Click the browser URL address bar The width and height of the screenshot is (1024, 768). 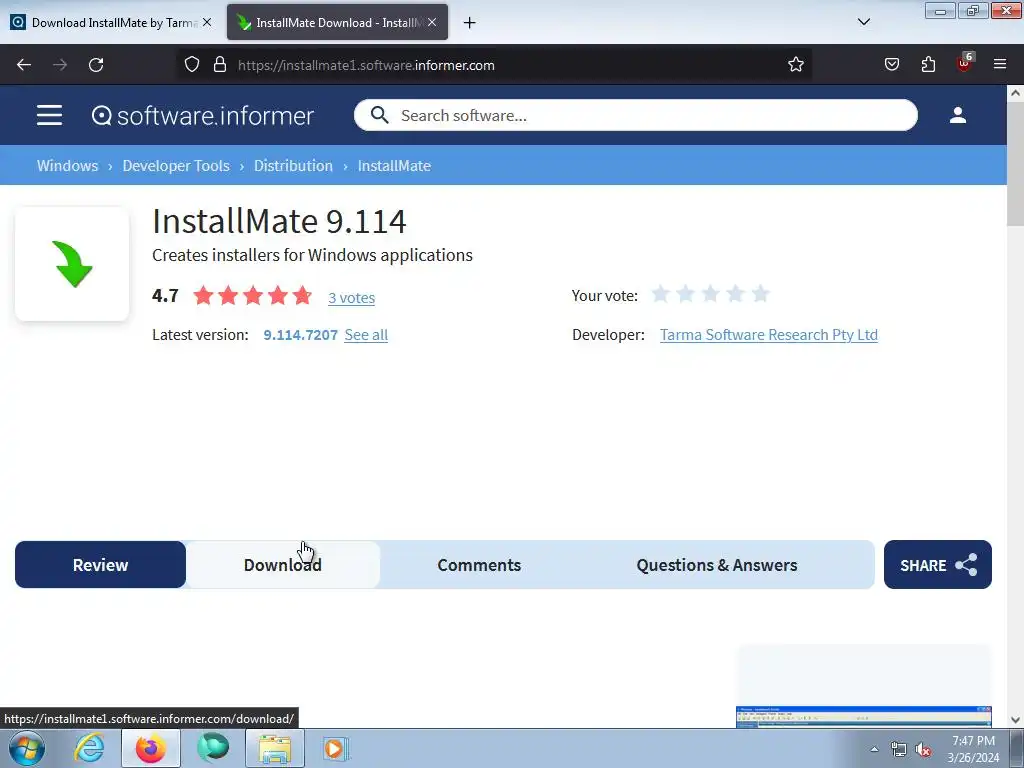coord(494,65)
